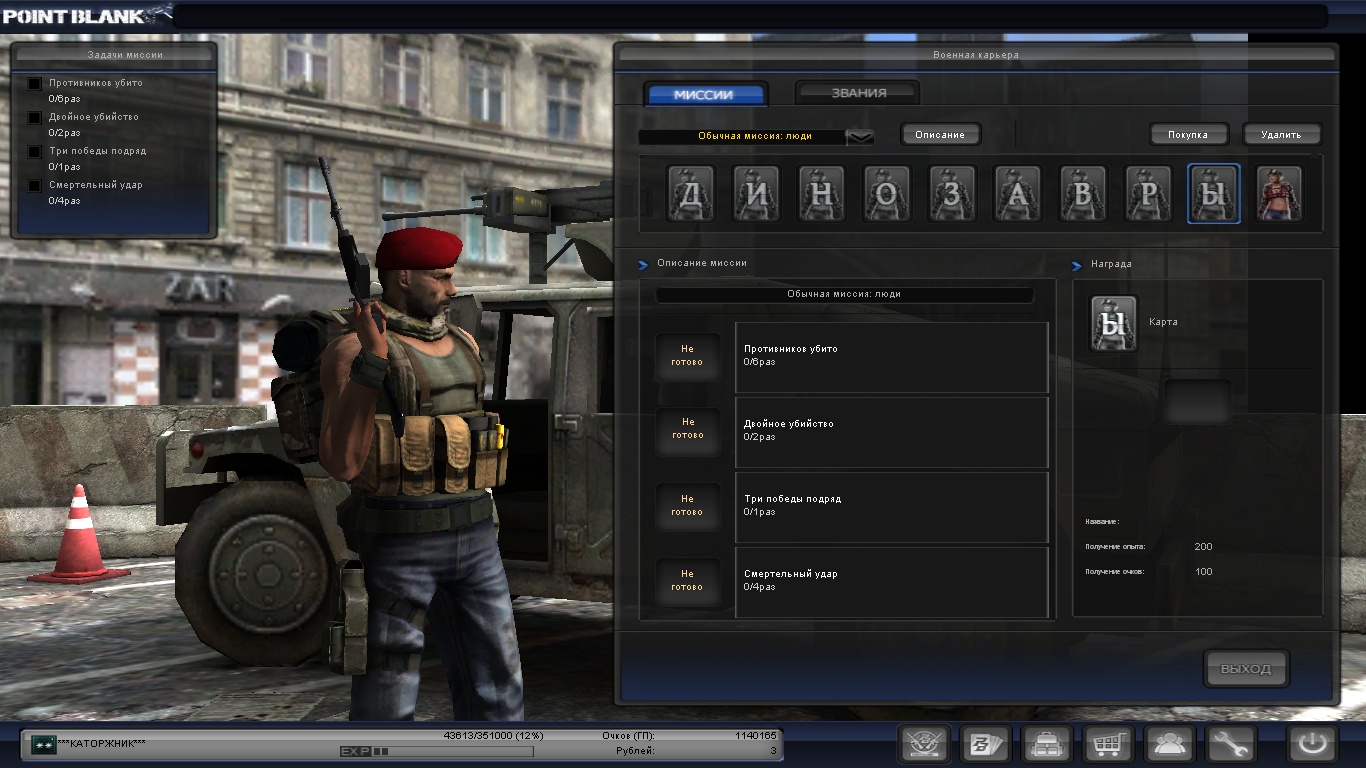Click the Получение очков value 100
The width and height of the screenshot is (1366, 768).
click(x=1203, y=572)
